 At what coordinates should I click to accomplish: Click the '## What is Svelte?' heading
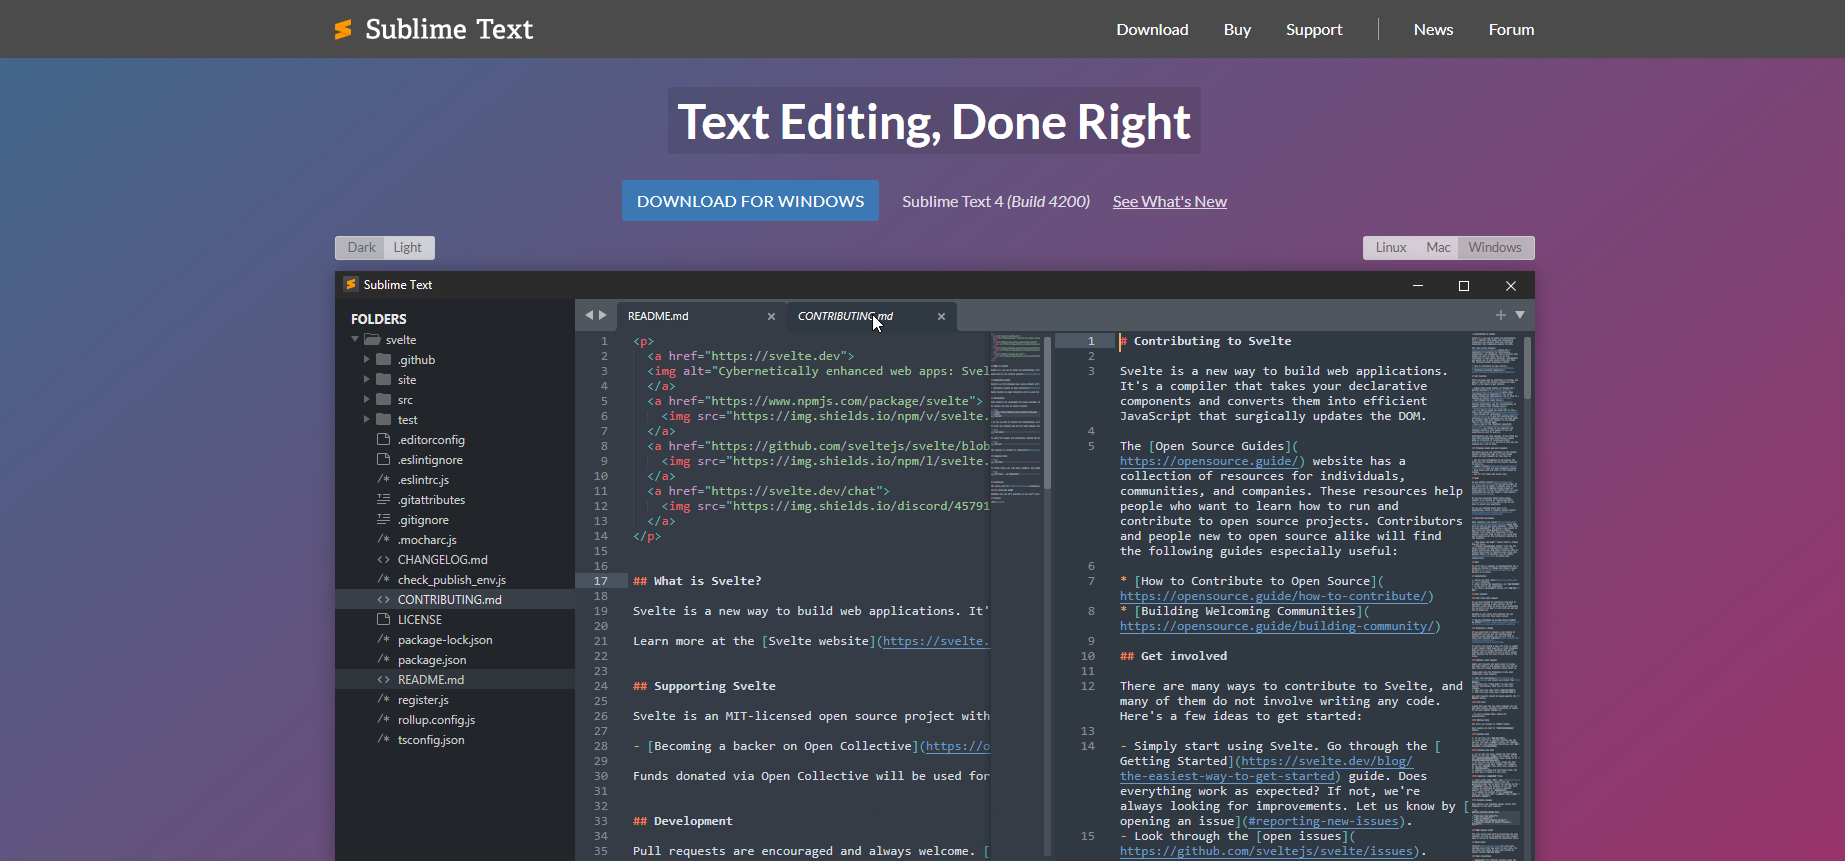tap(697, 581)
